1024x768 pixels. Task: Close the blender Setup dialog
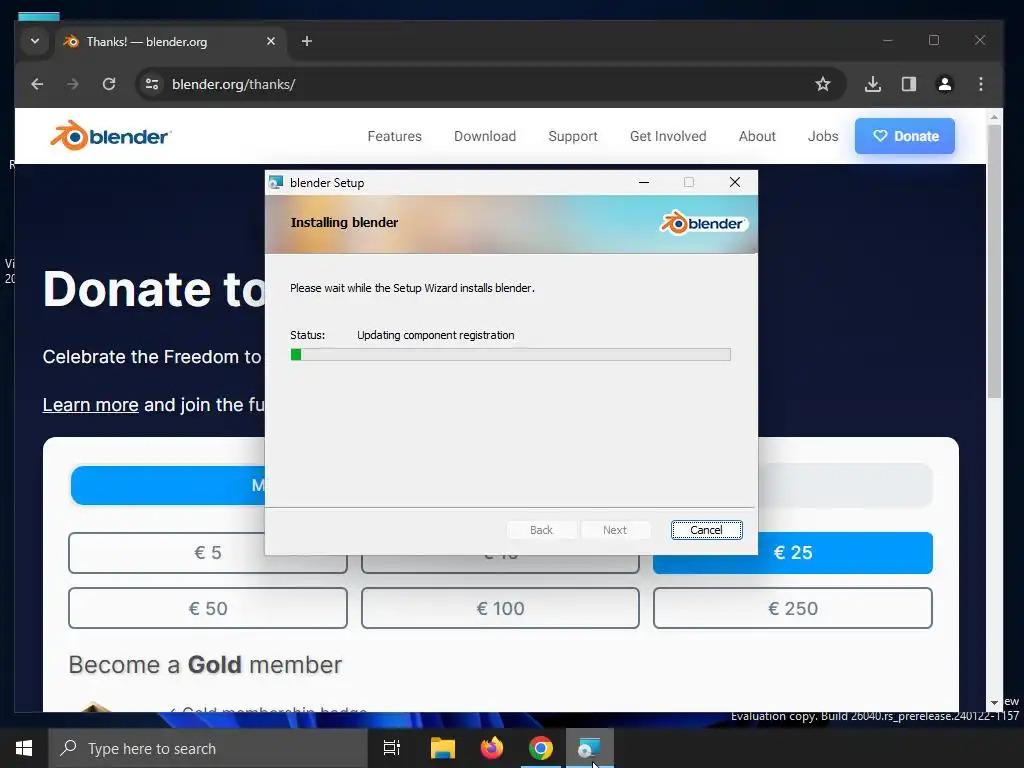pos(735,182)
